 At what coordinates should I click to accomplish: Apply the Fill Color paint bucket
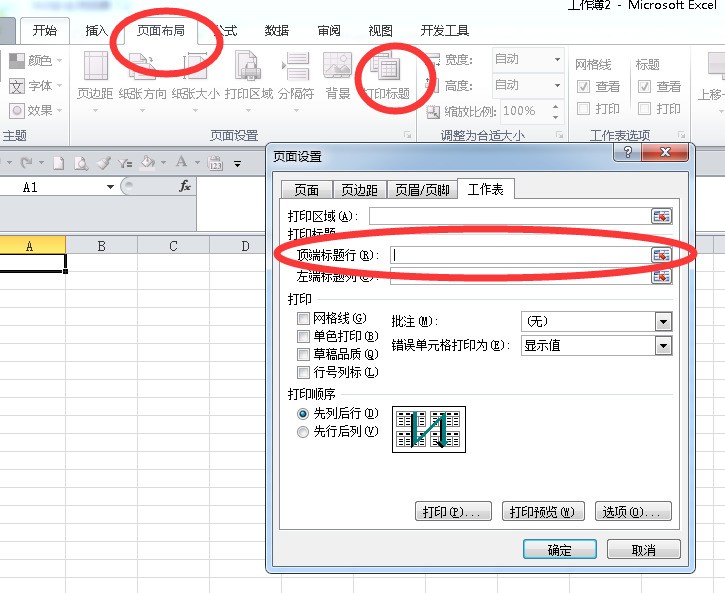[147, 163]
